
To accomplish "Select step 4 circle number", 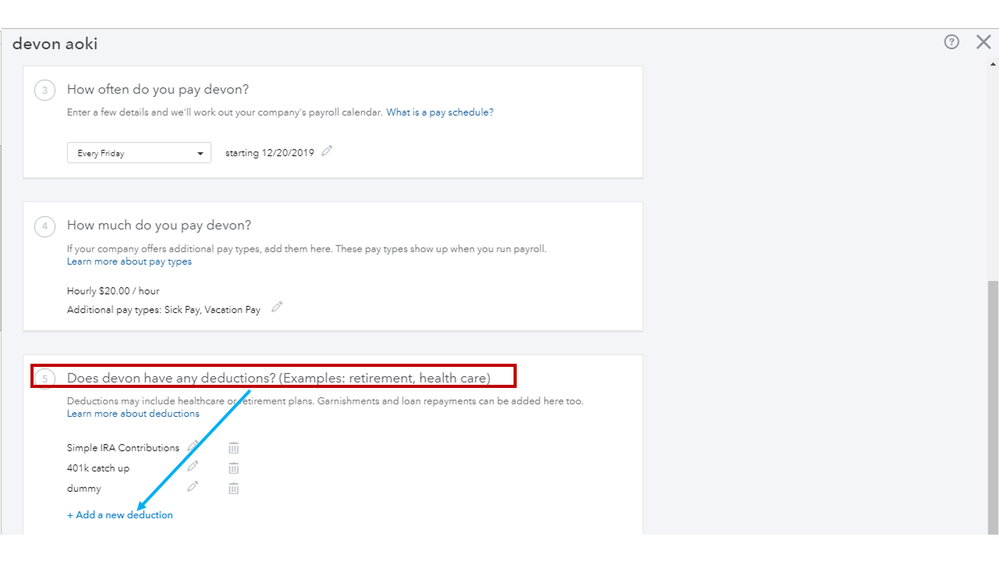I will (45, 226).
